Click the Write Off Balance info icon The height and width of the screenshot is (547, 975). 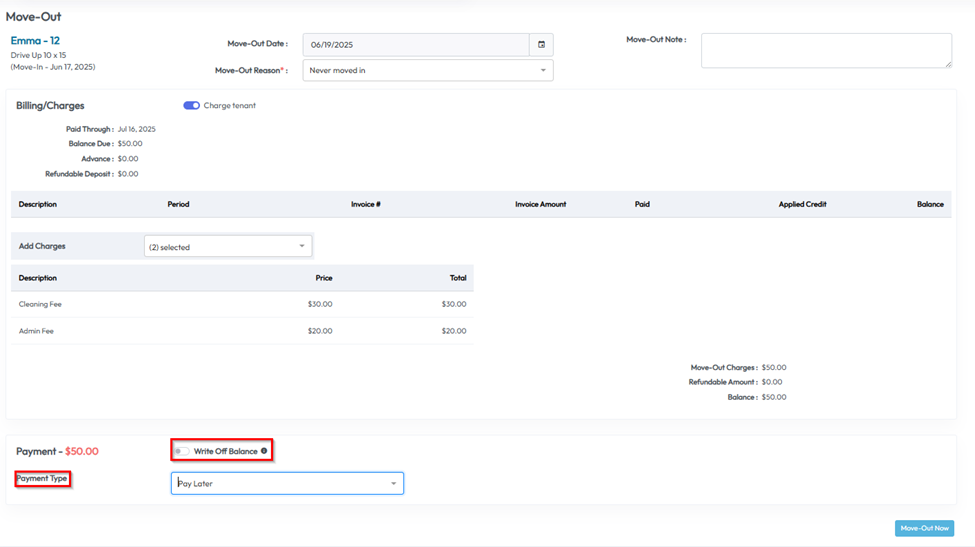coord(264,451)
